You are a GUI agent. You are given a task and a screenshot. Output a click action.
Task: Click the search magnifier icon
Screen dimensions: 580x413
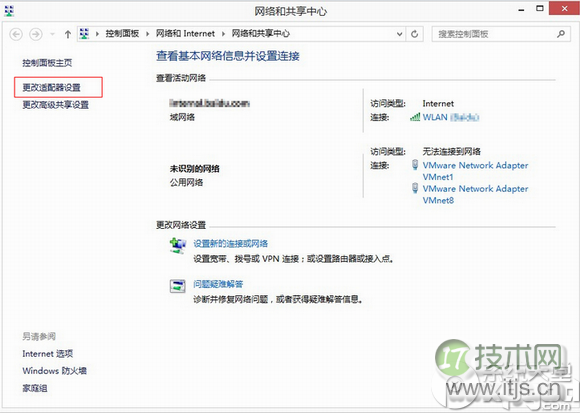561,34
